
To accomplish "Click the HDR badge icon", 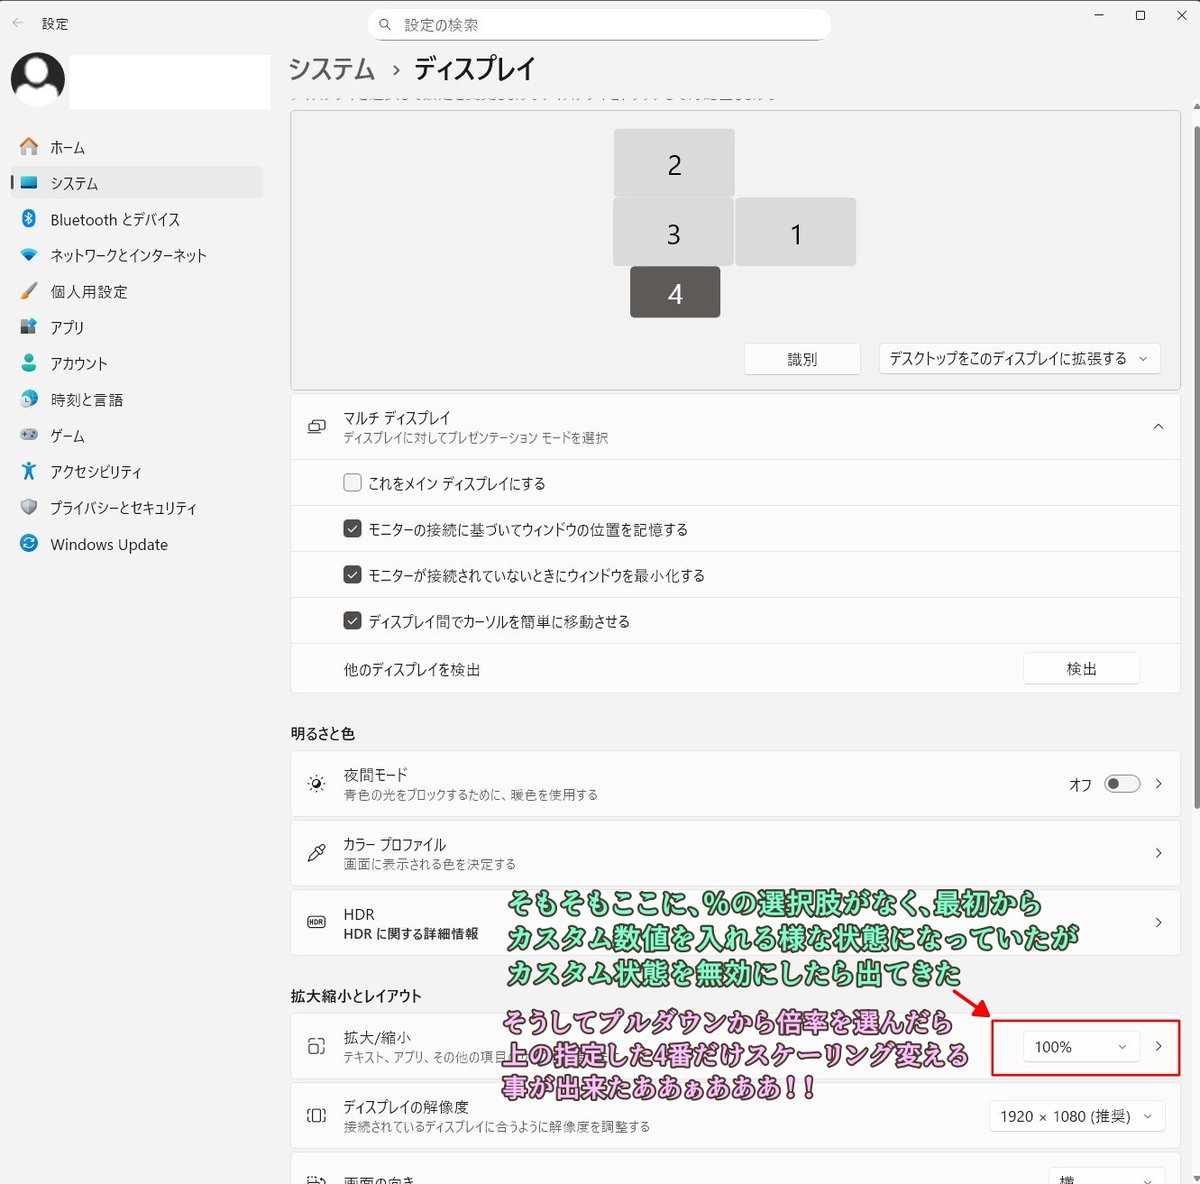I will [x=317, y=922].
